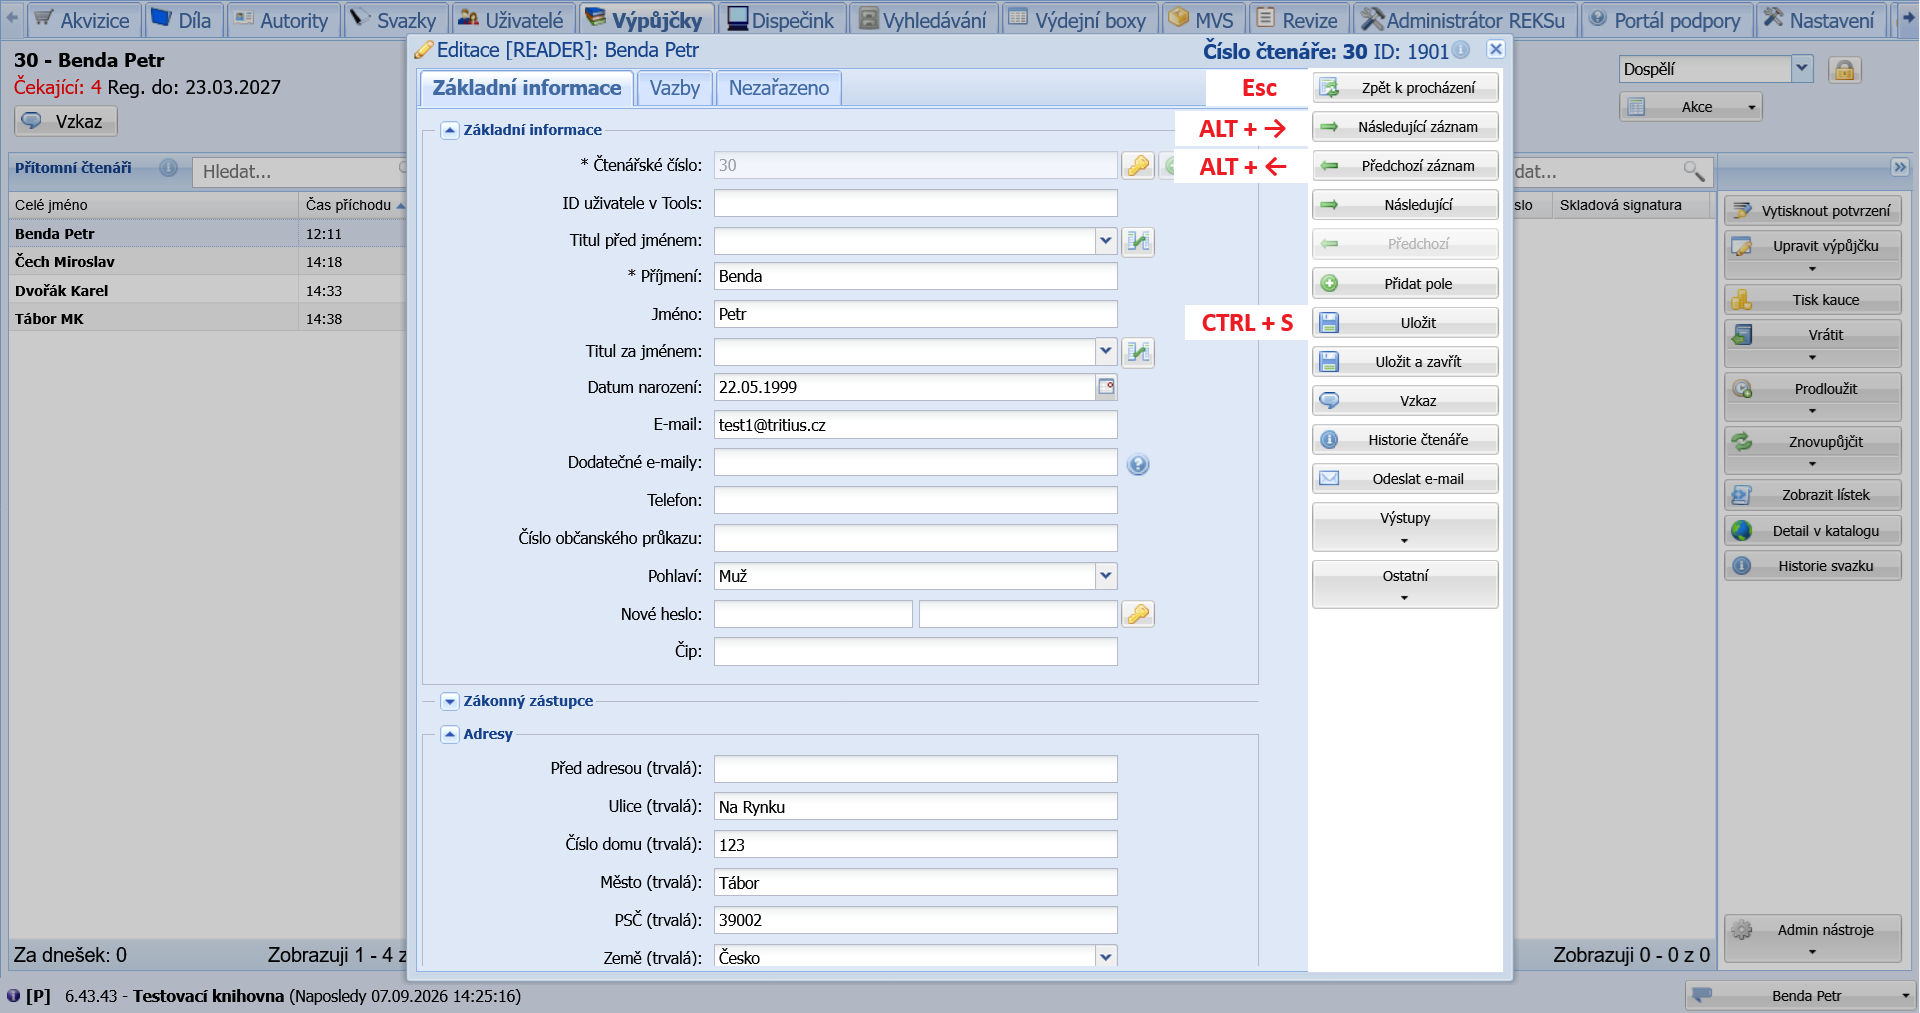Click Zpět k procházení button
Viewport: 1920px width, 1013px height.
[1405, 88]
